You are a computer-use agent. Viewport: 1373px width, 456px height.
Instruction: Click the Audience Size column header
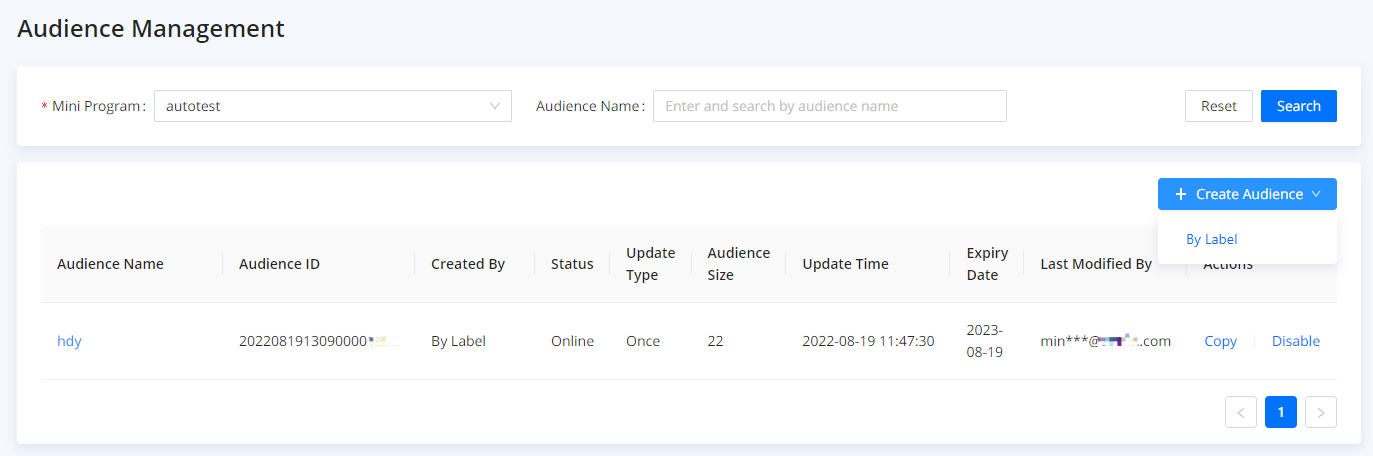pyautogui.click(x=738, y=264)
